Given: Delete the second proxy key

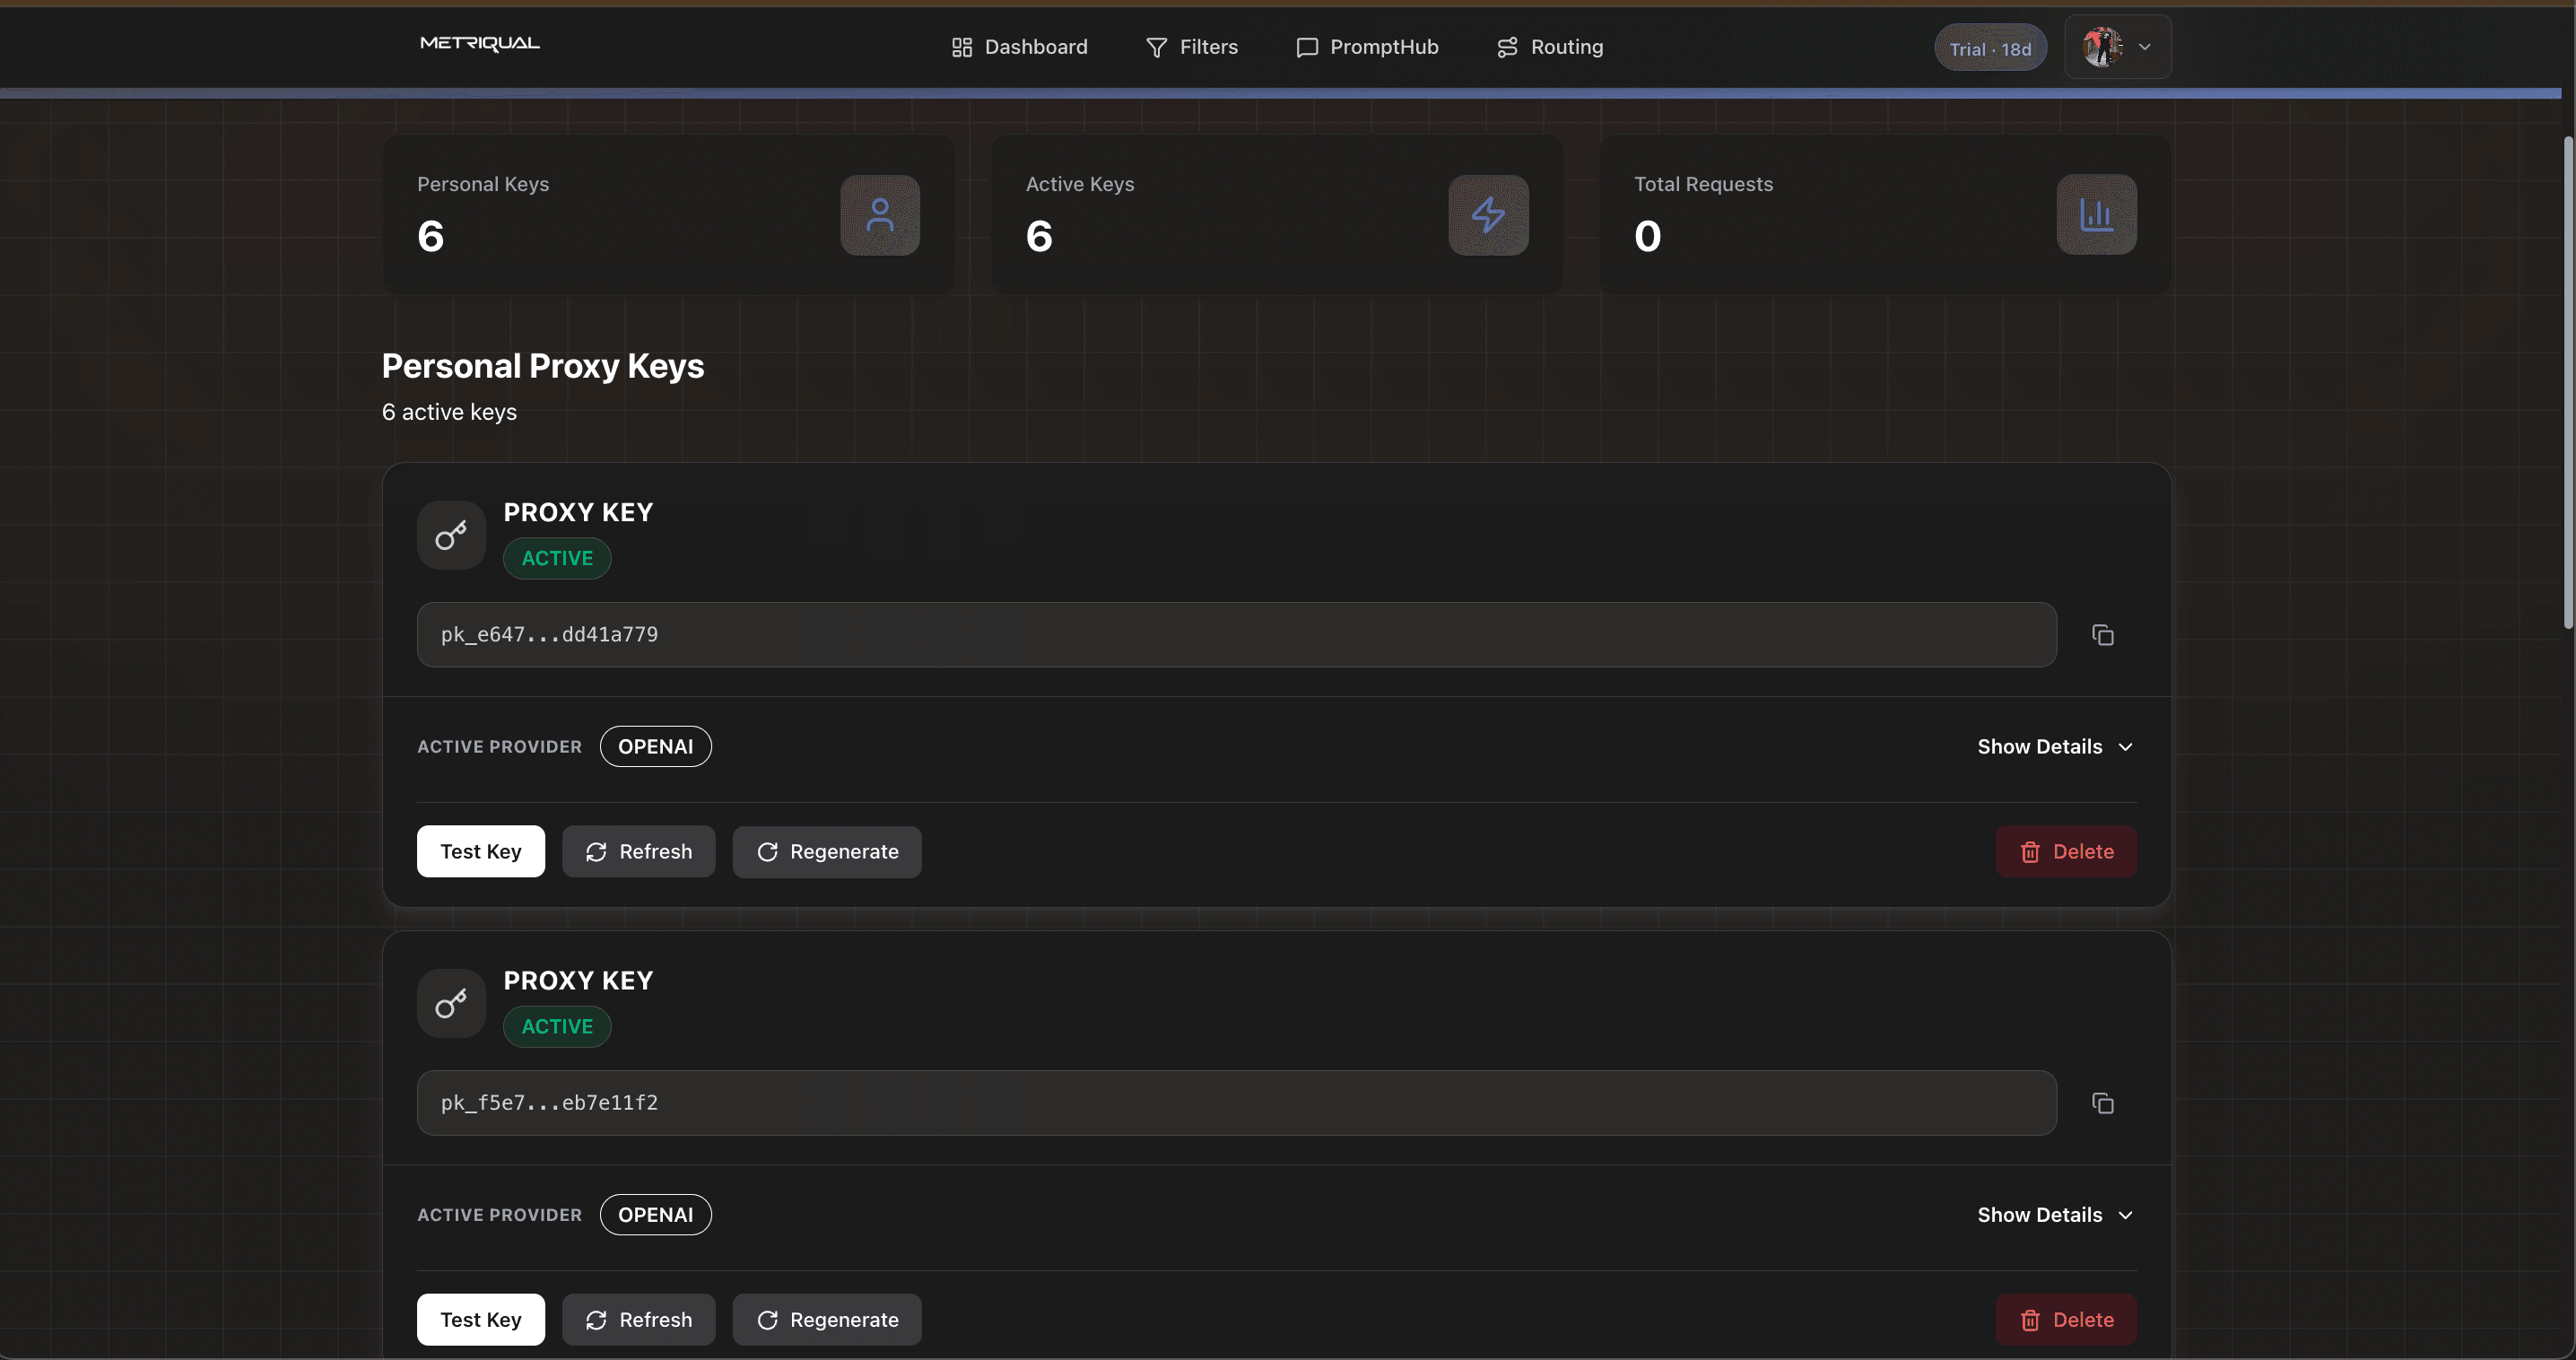Looking at the screenshot, I should click(x=2066, y=1319).
